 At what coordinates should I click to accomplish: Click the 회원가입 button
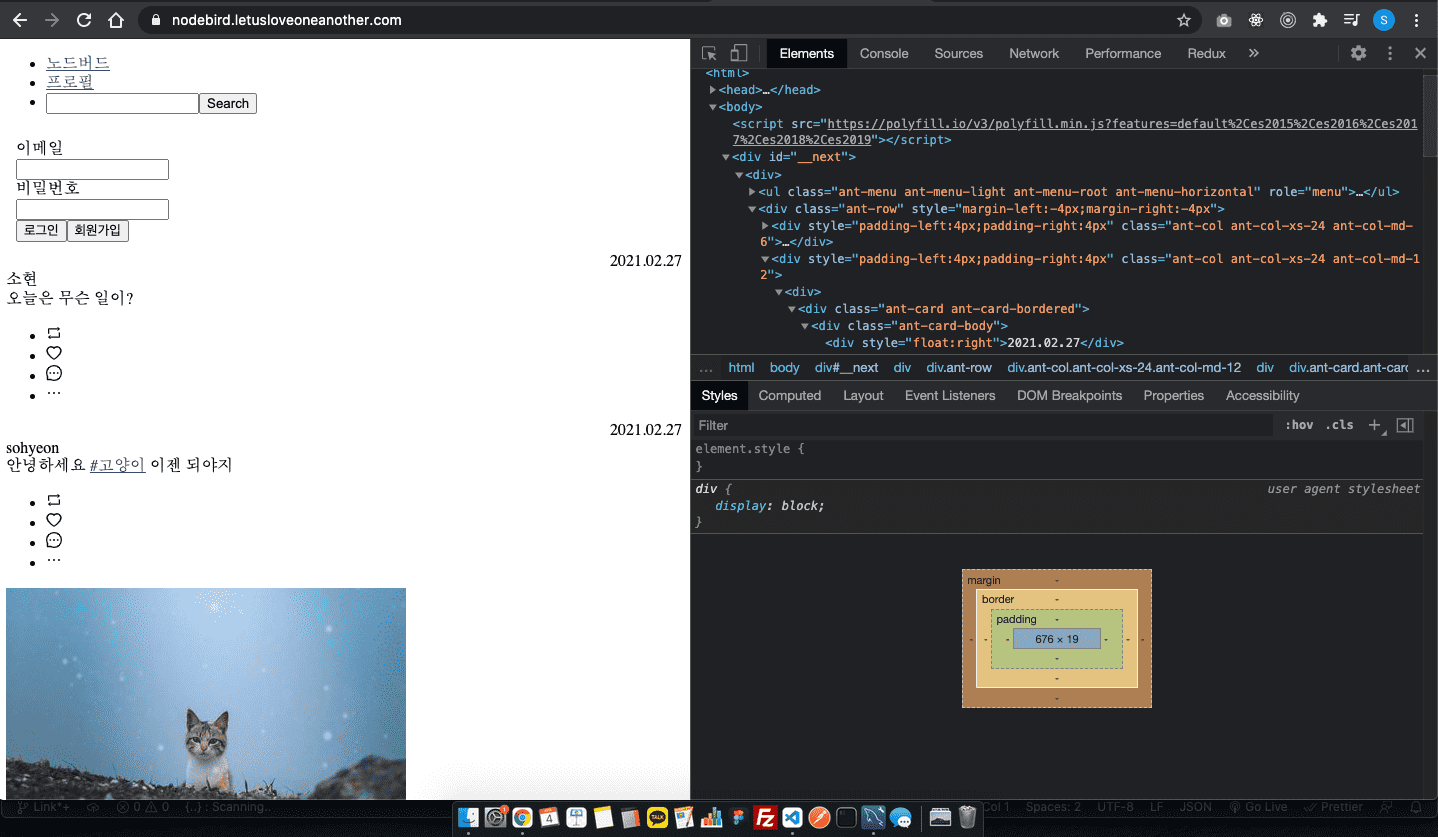[98, 230]
